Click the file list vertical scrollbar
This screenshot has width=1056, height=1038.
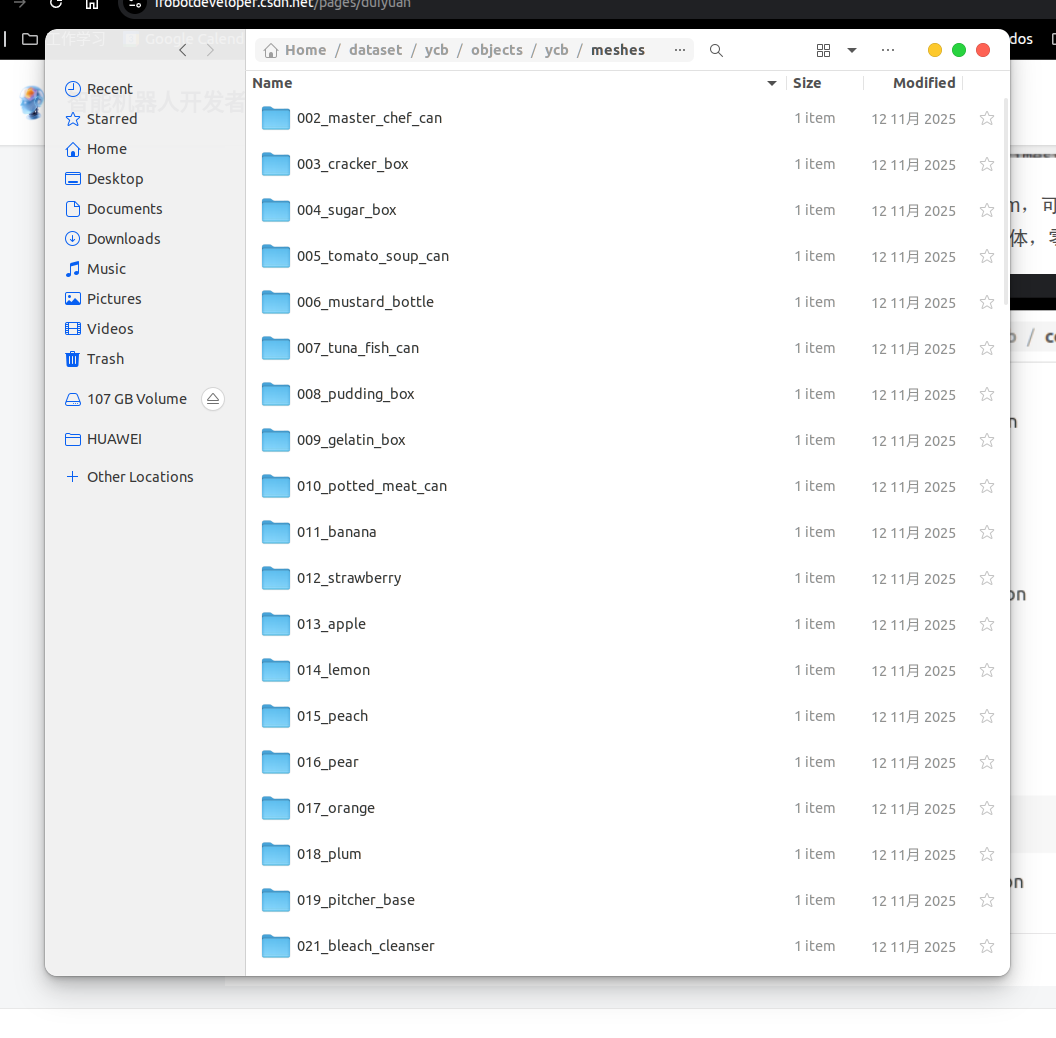(1006, 202)
